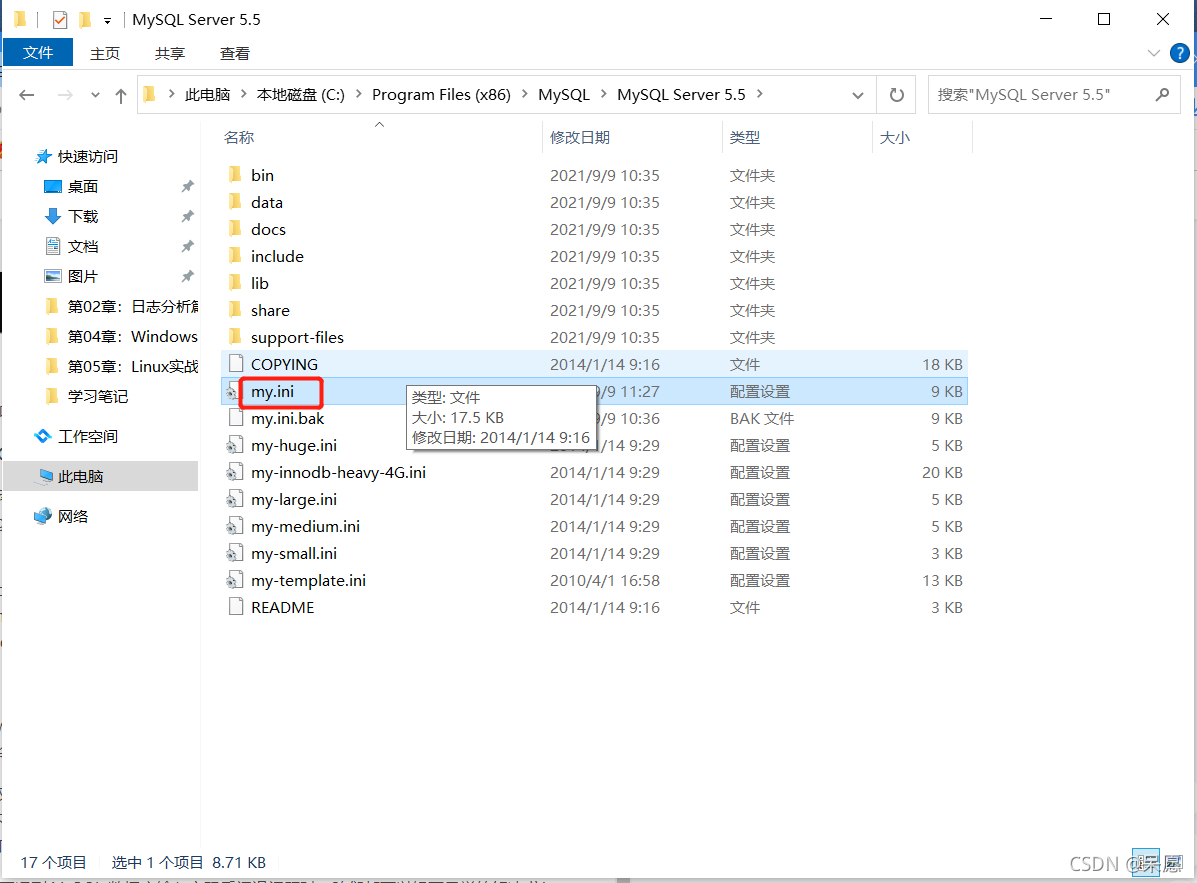This screenshot has width=1197, height=883.
Task: Select the my-medium.ini file icon
Action: point(235,527)
